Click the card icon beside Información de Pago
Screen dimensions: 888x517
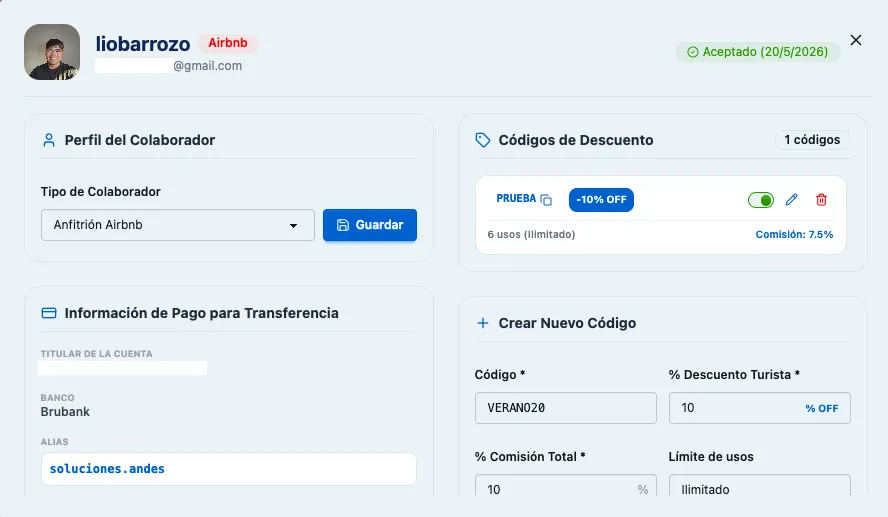coord(49,313)
